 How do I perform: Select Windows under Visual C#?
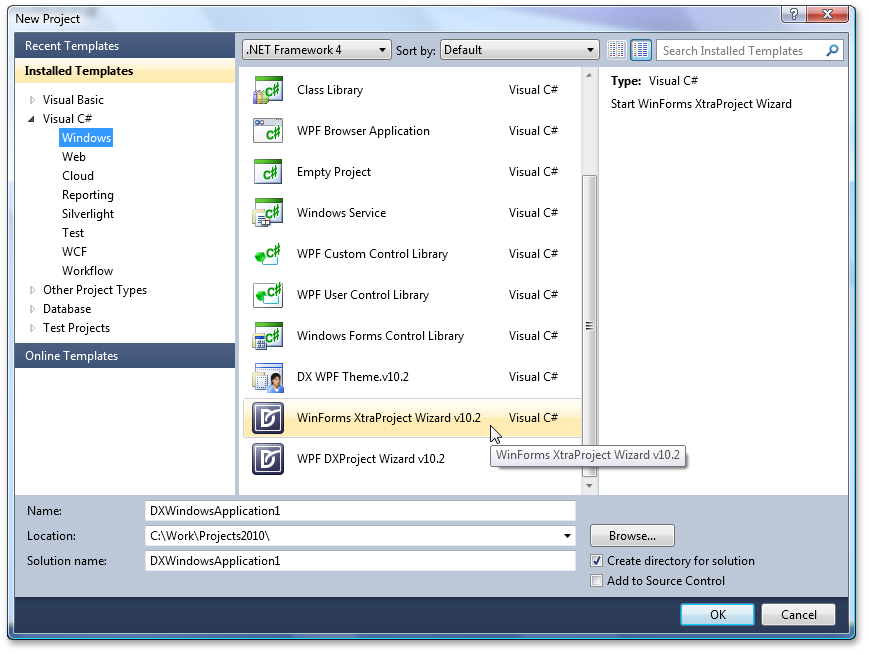tap(86, 137)
